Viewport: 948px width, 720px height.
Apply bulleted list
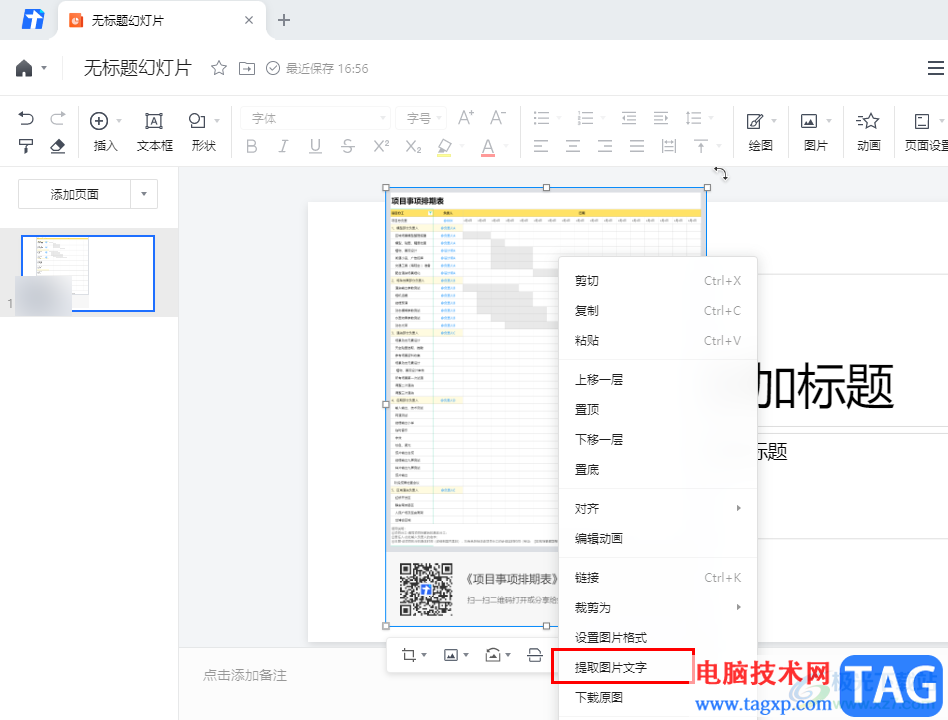coord(541,118)
